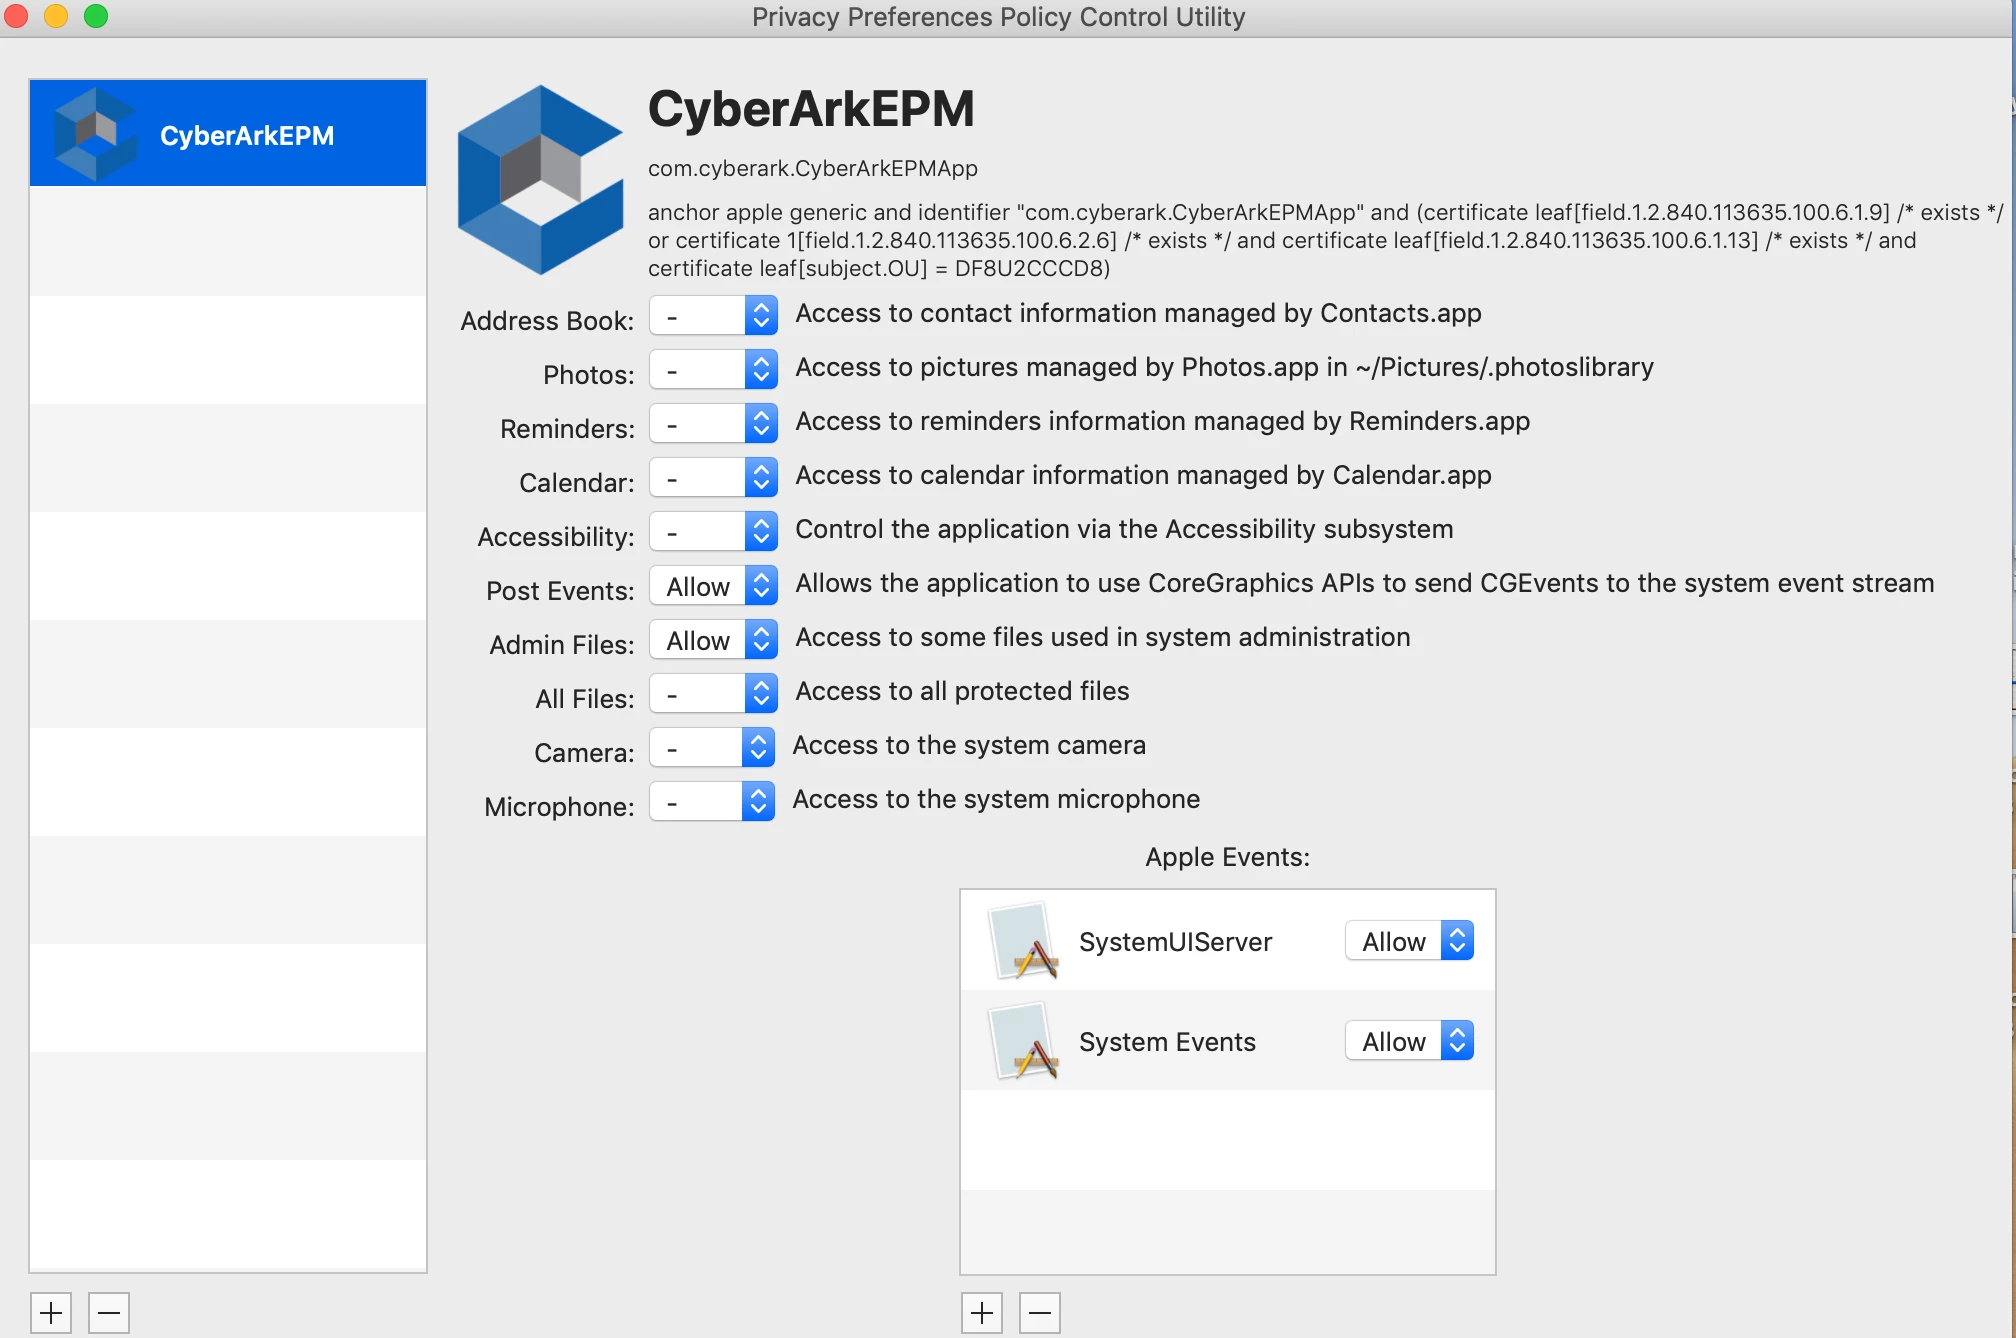
Task: Select the System Events row
Action: click(1166, 1041)
